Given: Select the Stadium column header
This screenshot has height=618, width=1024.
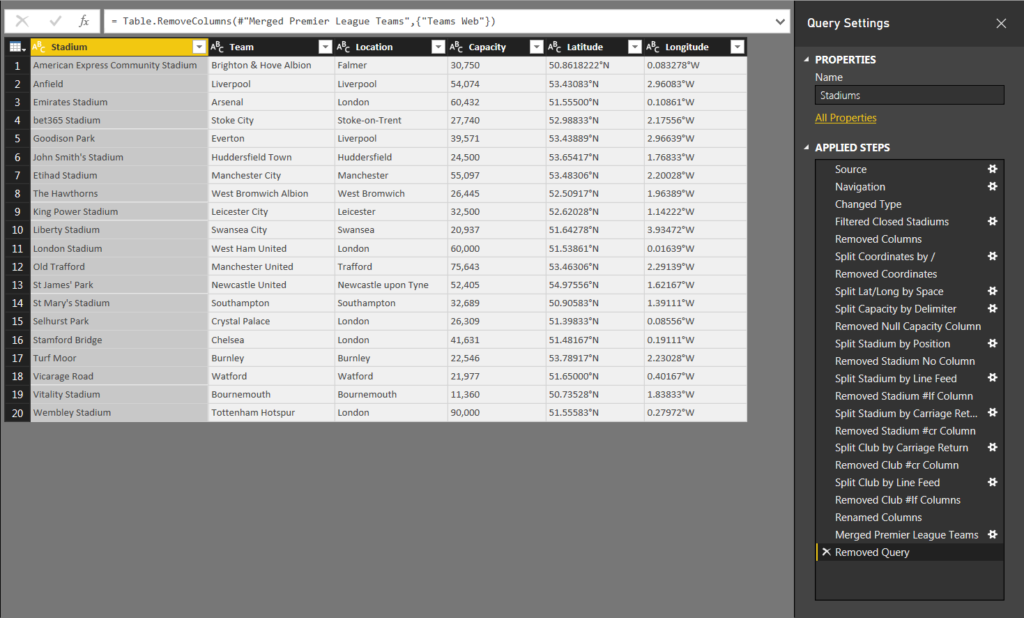Looking at the screenshot, I should coord(119,47).
